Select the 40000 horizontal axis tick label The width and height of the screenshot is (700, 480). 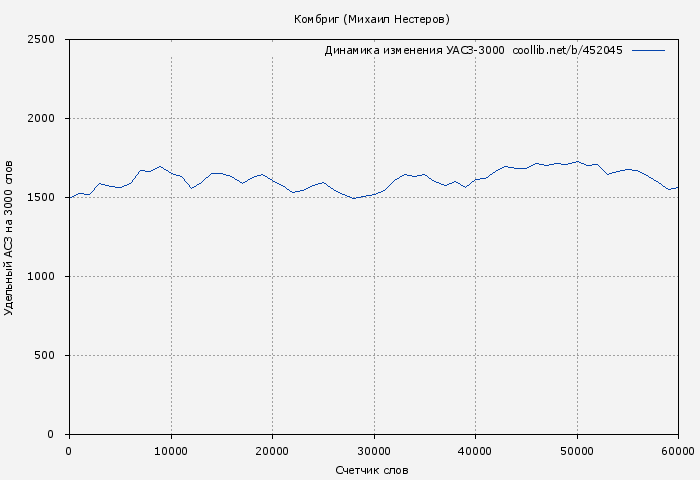[x=475, y=451]
